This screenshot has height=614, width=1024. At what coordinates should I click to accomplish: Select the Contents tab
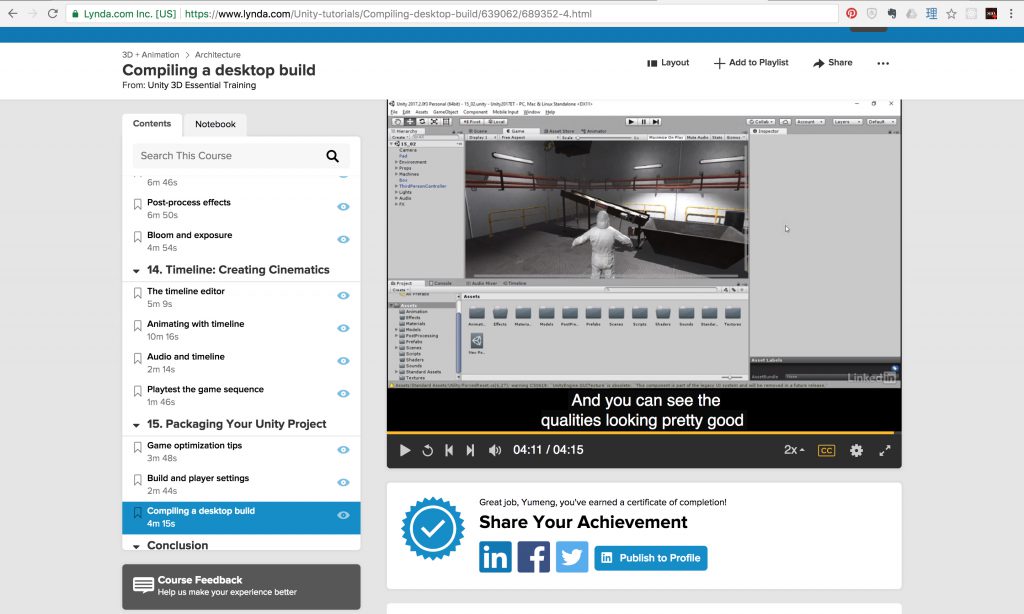152,123
